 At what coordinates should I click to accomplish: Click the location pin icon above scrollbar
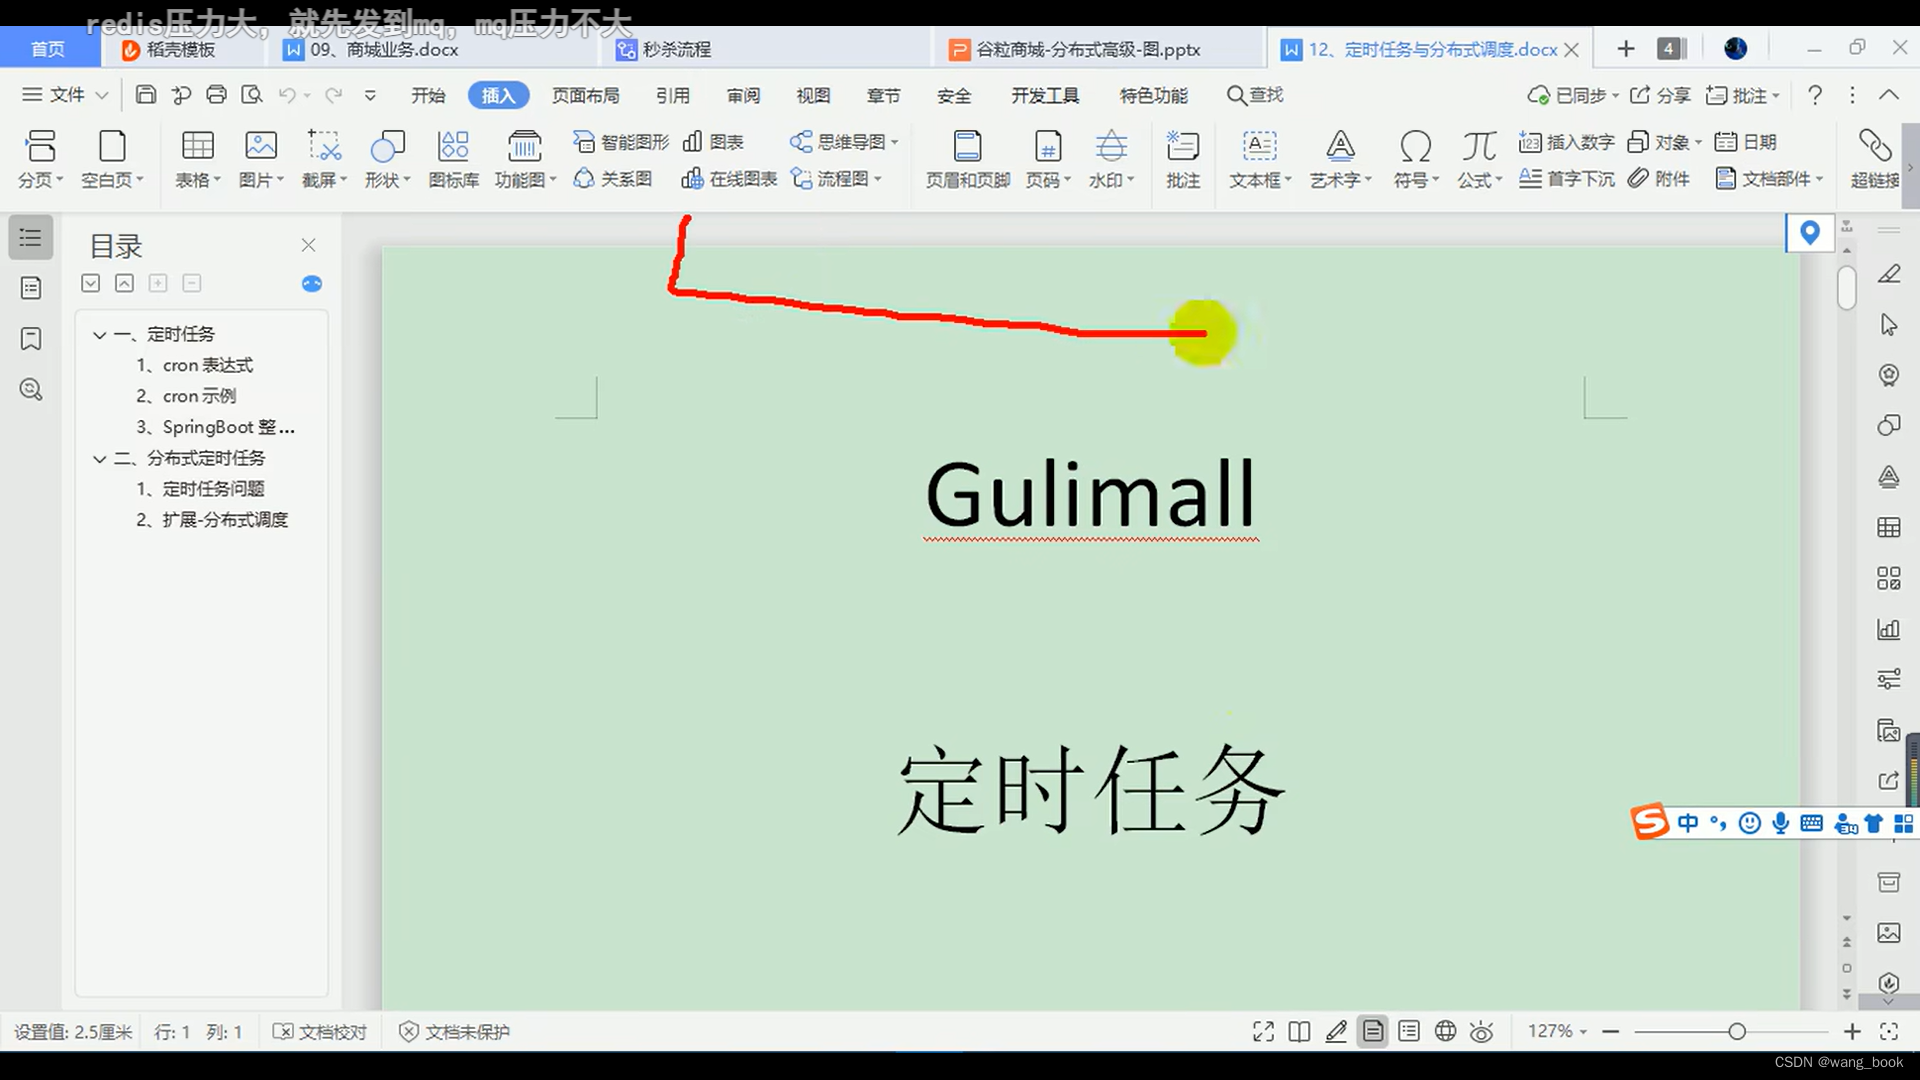coord(1810,234)
